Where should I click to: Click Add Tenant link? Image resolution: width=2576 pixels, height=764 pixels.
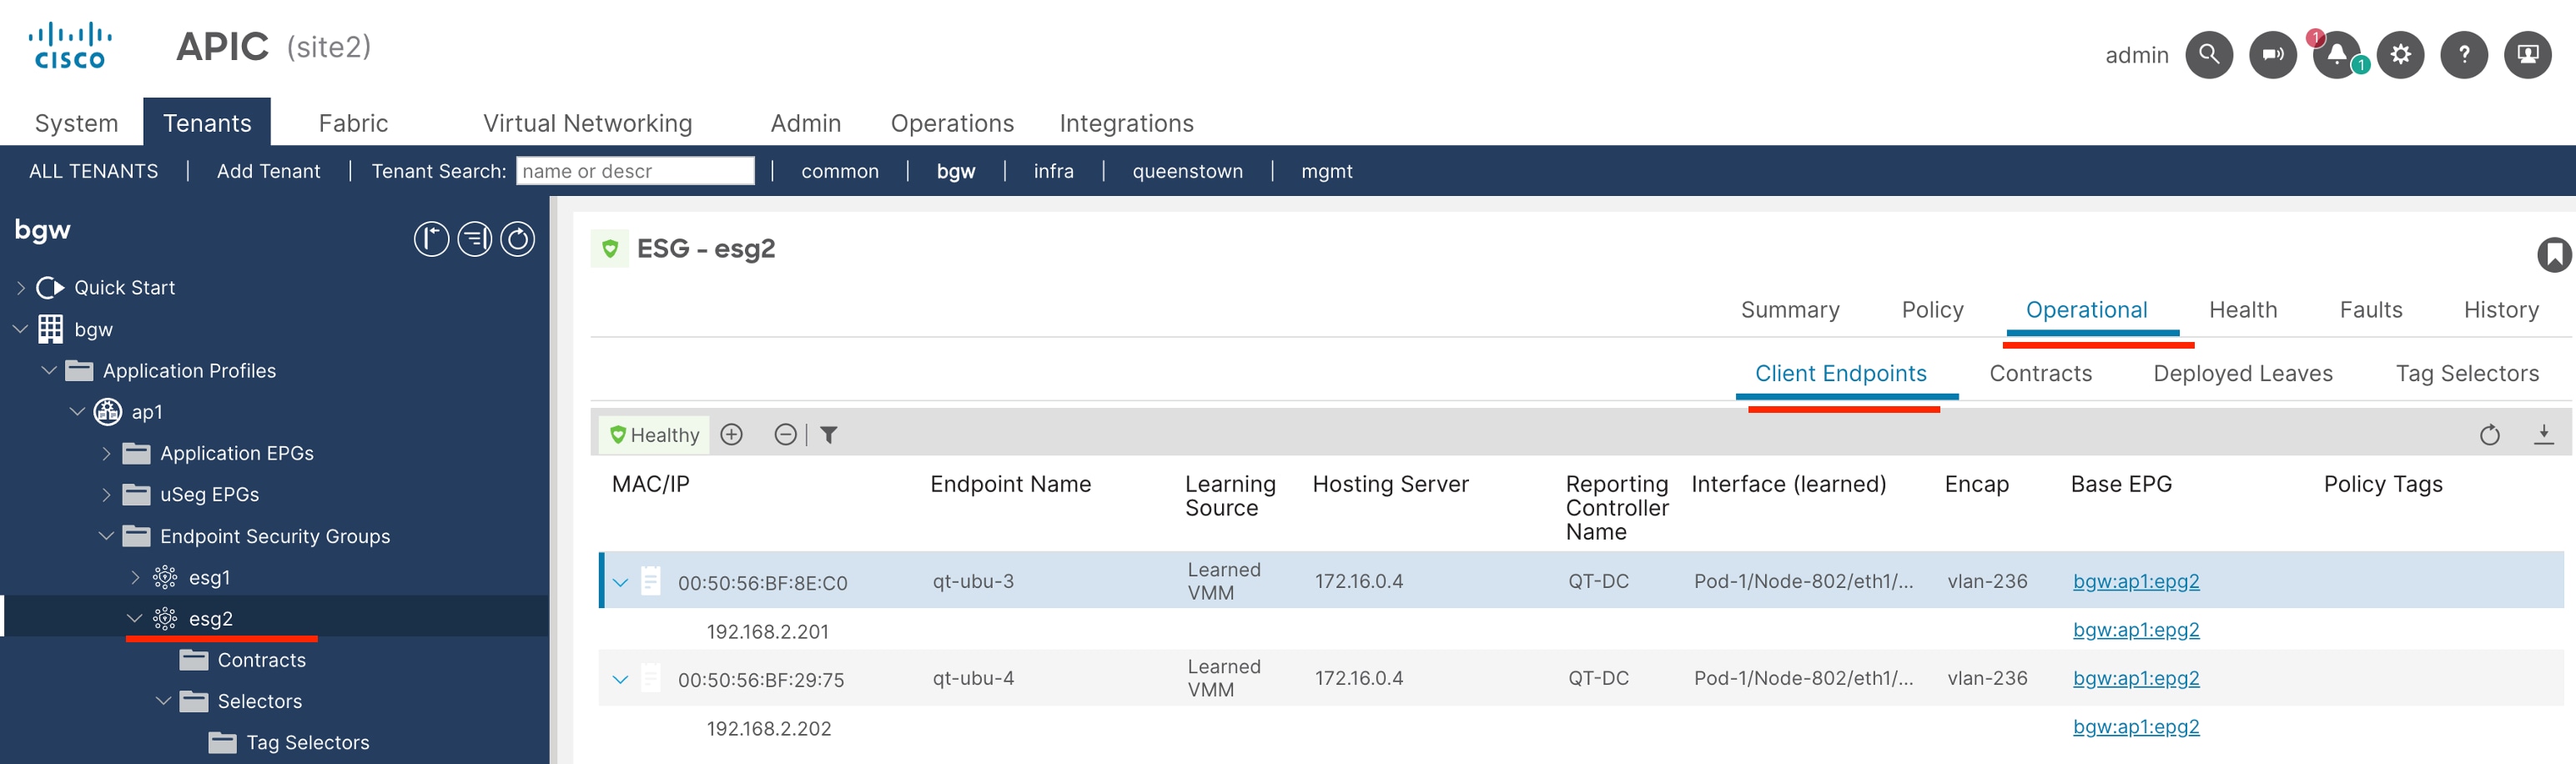[268, 171]
